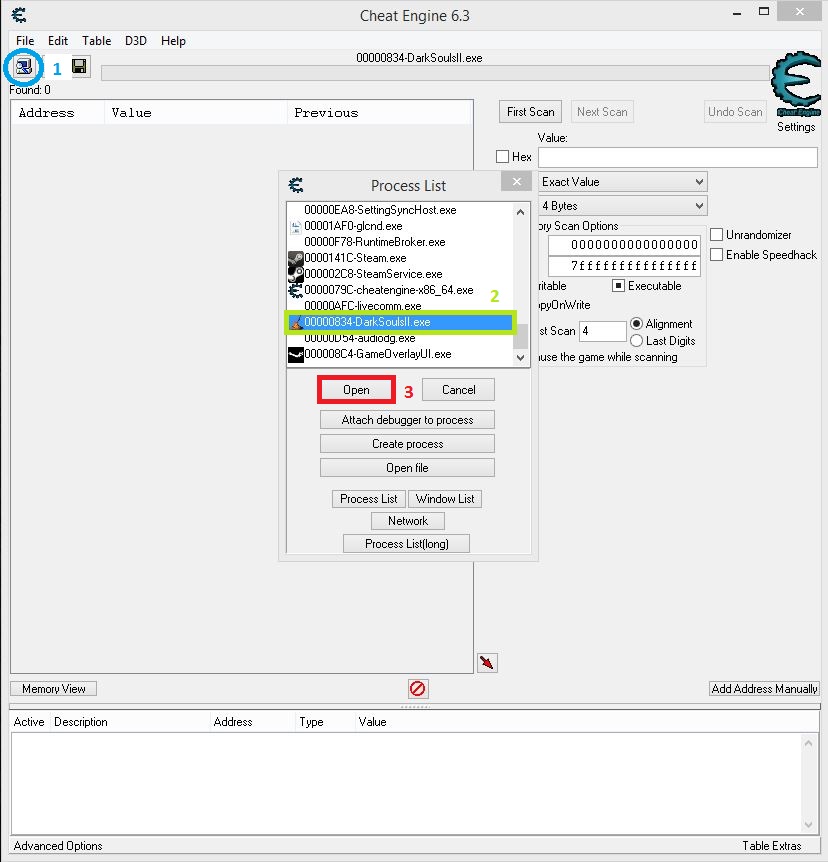Screen dimensions: 828x862
Task: Click the Description column header in cheat table
Action: 130,722
